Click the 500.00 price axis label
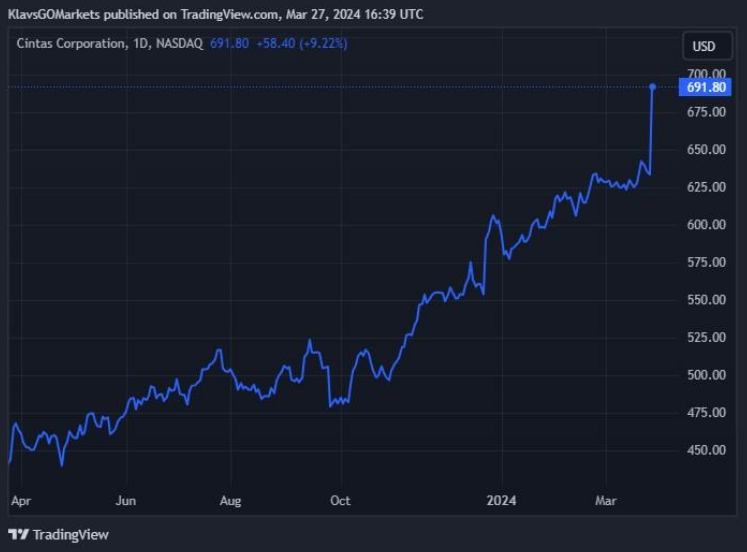747x552 pixels. click(x=706, y=375)
